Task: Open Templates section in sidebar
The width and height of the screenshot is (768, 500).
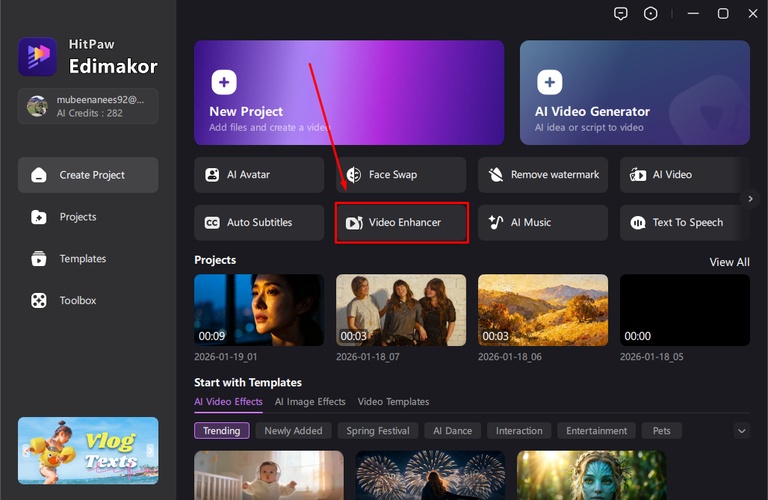Action: [x=88, y=259]
